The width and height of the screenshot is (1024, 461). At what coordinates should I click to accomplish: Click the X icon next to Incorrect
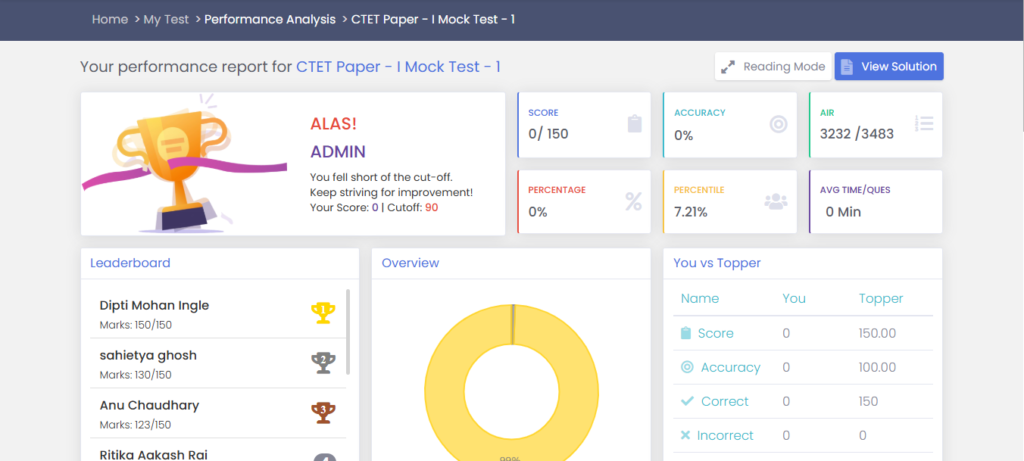(x=685, y=435)
